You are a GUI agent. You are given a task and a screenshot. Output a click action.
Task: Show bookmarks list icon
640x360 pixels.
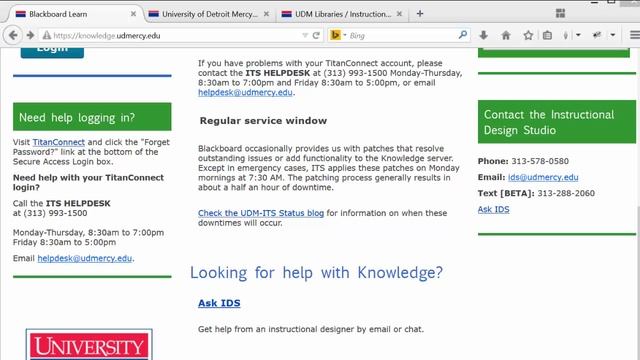[547, 36]
